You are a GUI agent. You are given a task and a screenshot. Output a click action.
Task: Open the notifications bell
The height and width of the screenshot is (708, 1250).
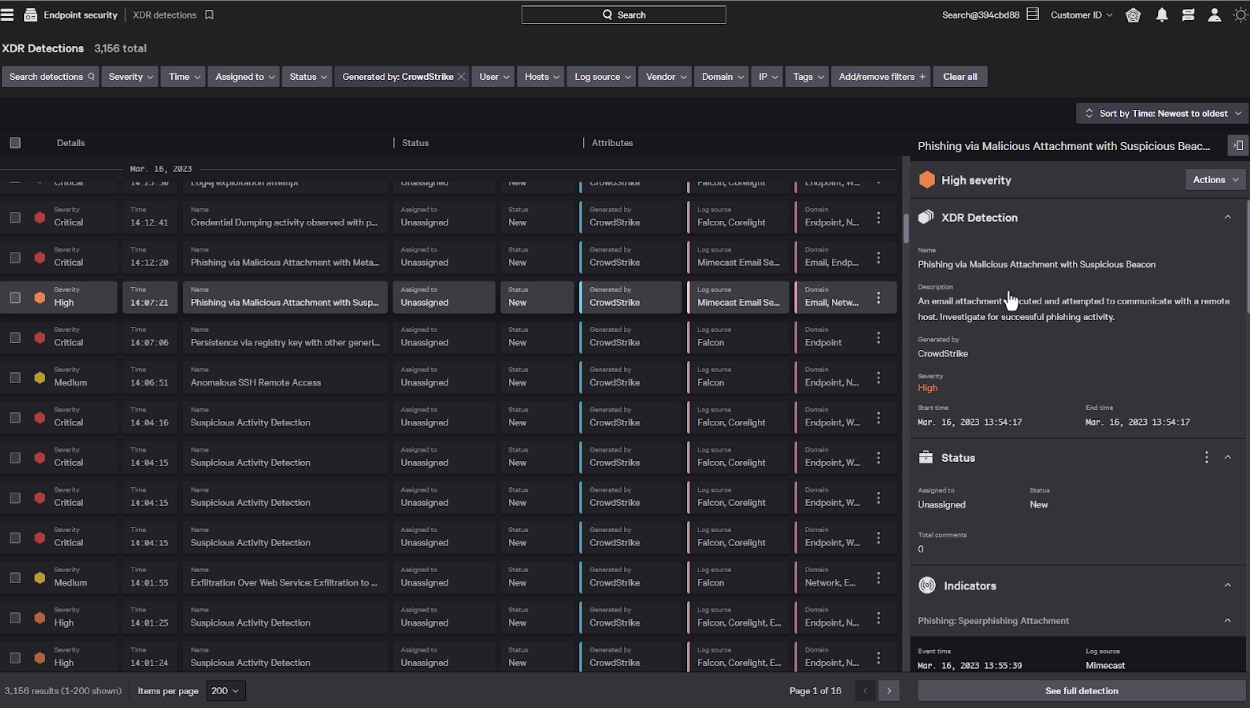1161,14
